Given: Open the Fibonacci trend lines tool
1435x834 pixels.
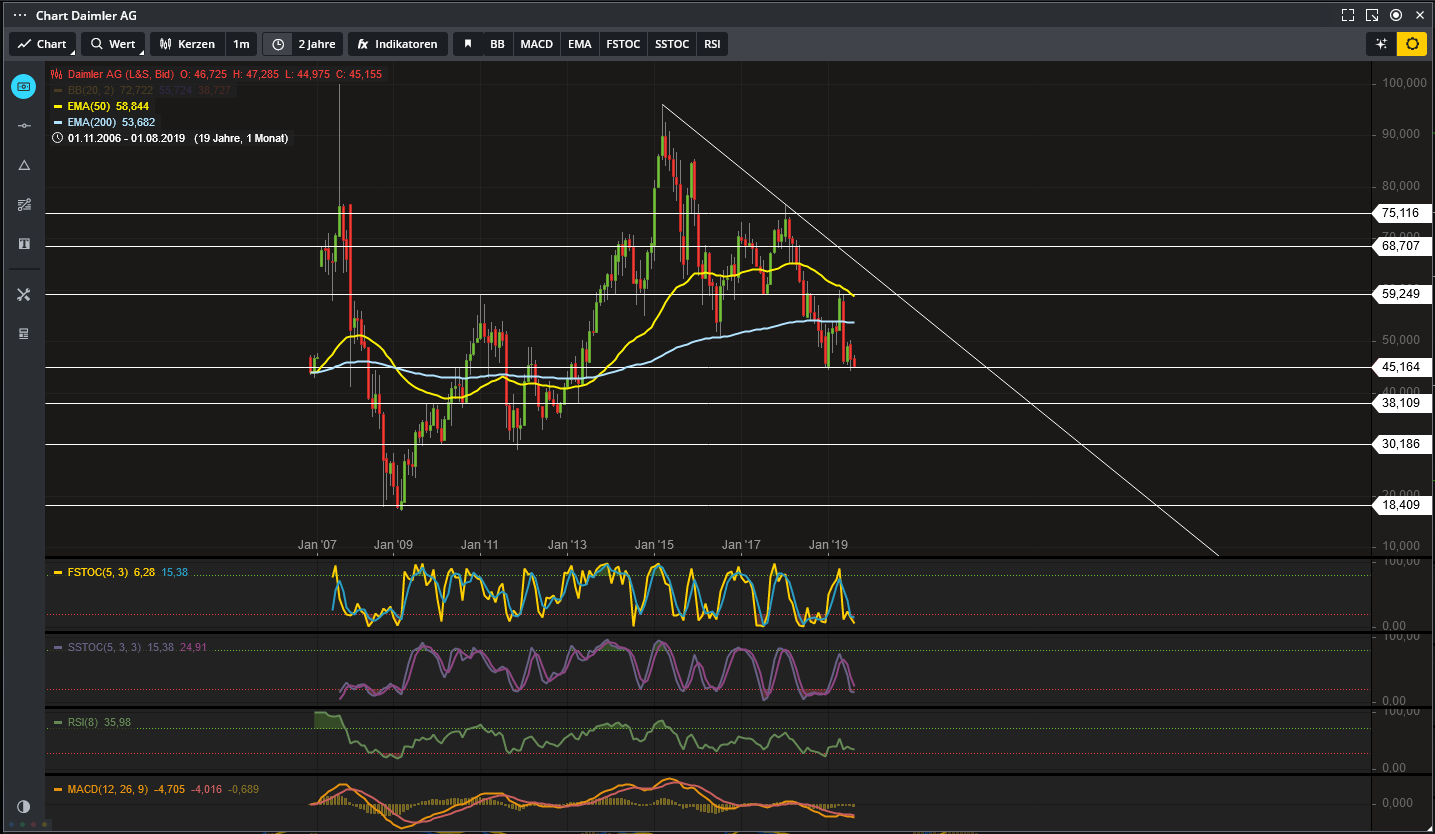Looking at the screenshot, I should point(24,205).
